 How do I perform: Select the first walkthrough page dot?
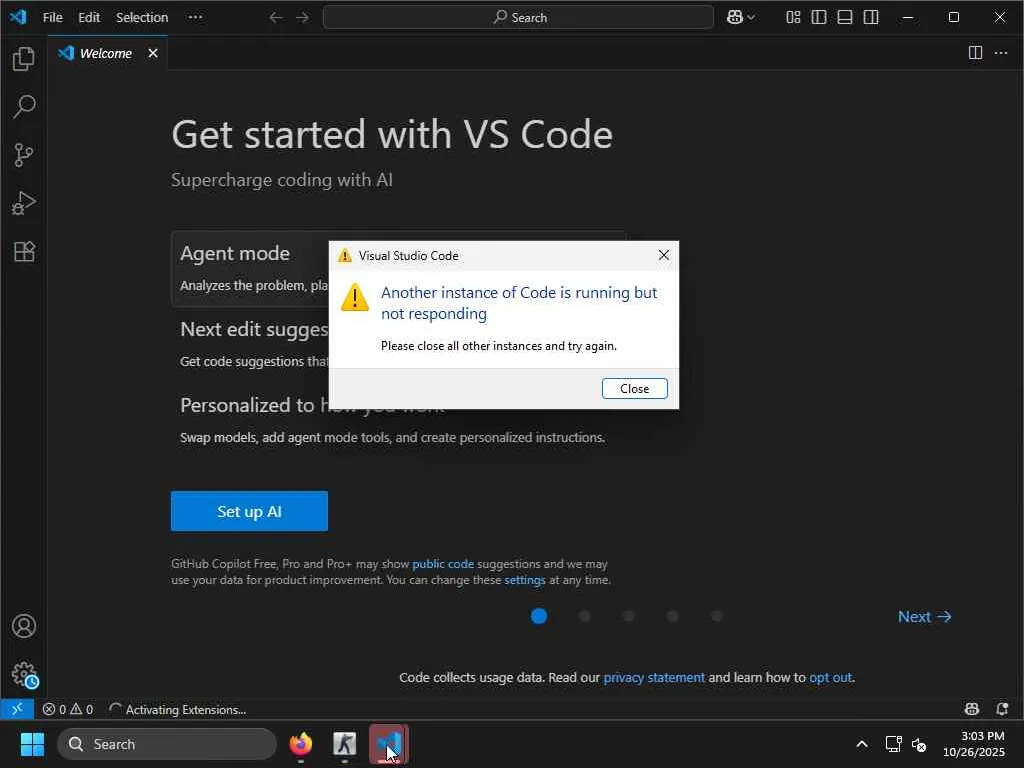coord(539,616)
